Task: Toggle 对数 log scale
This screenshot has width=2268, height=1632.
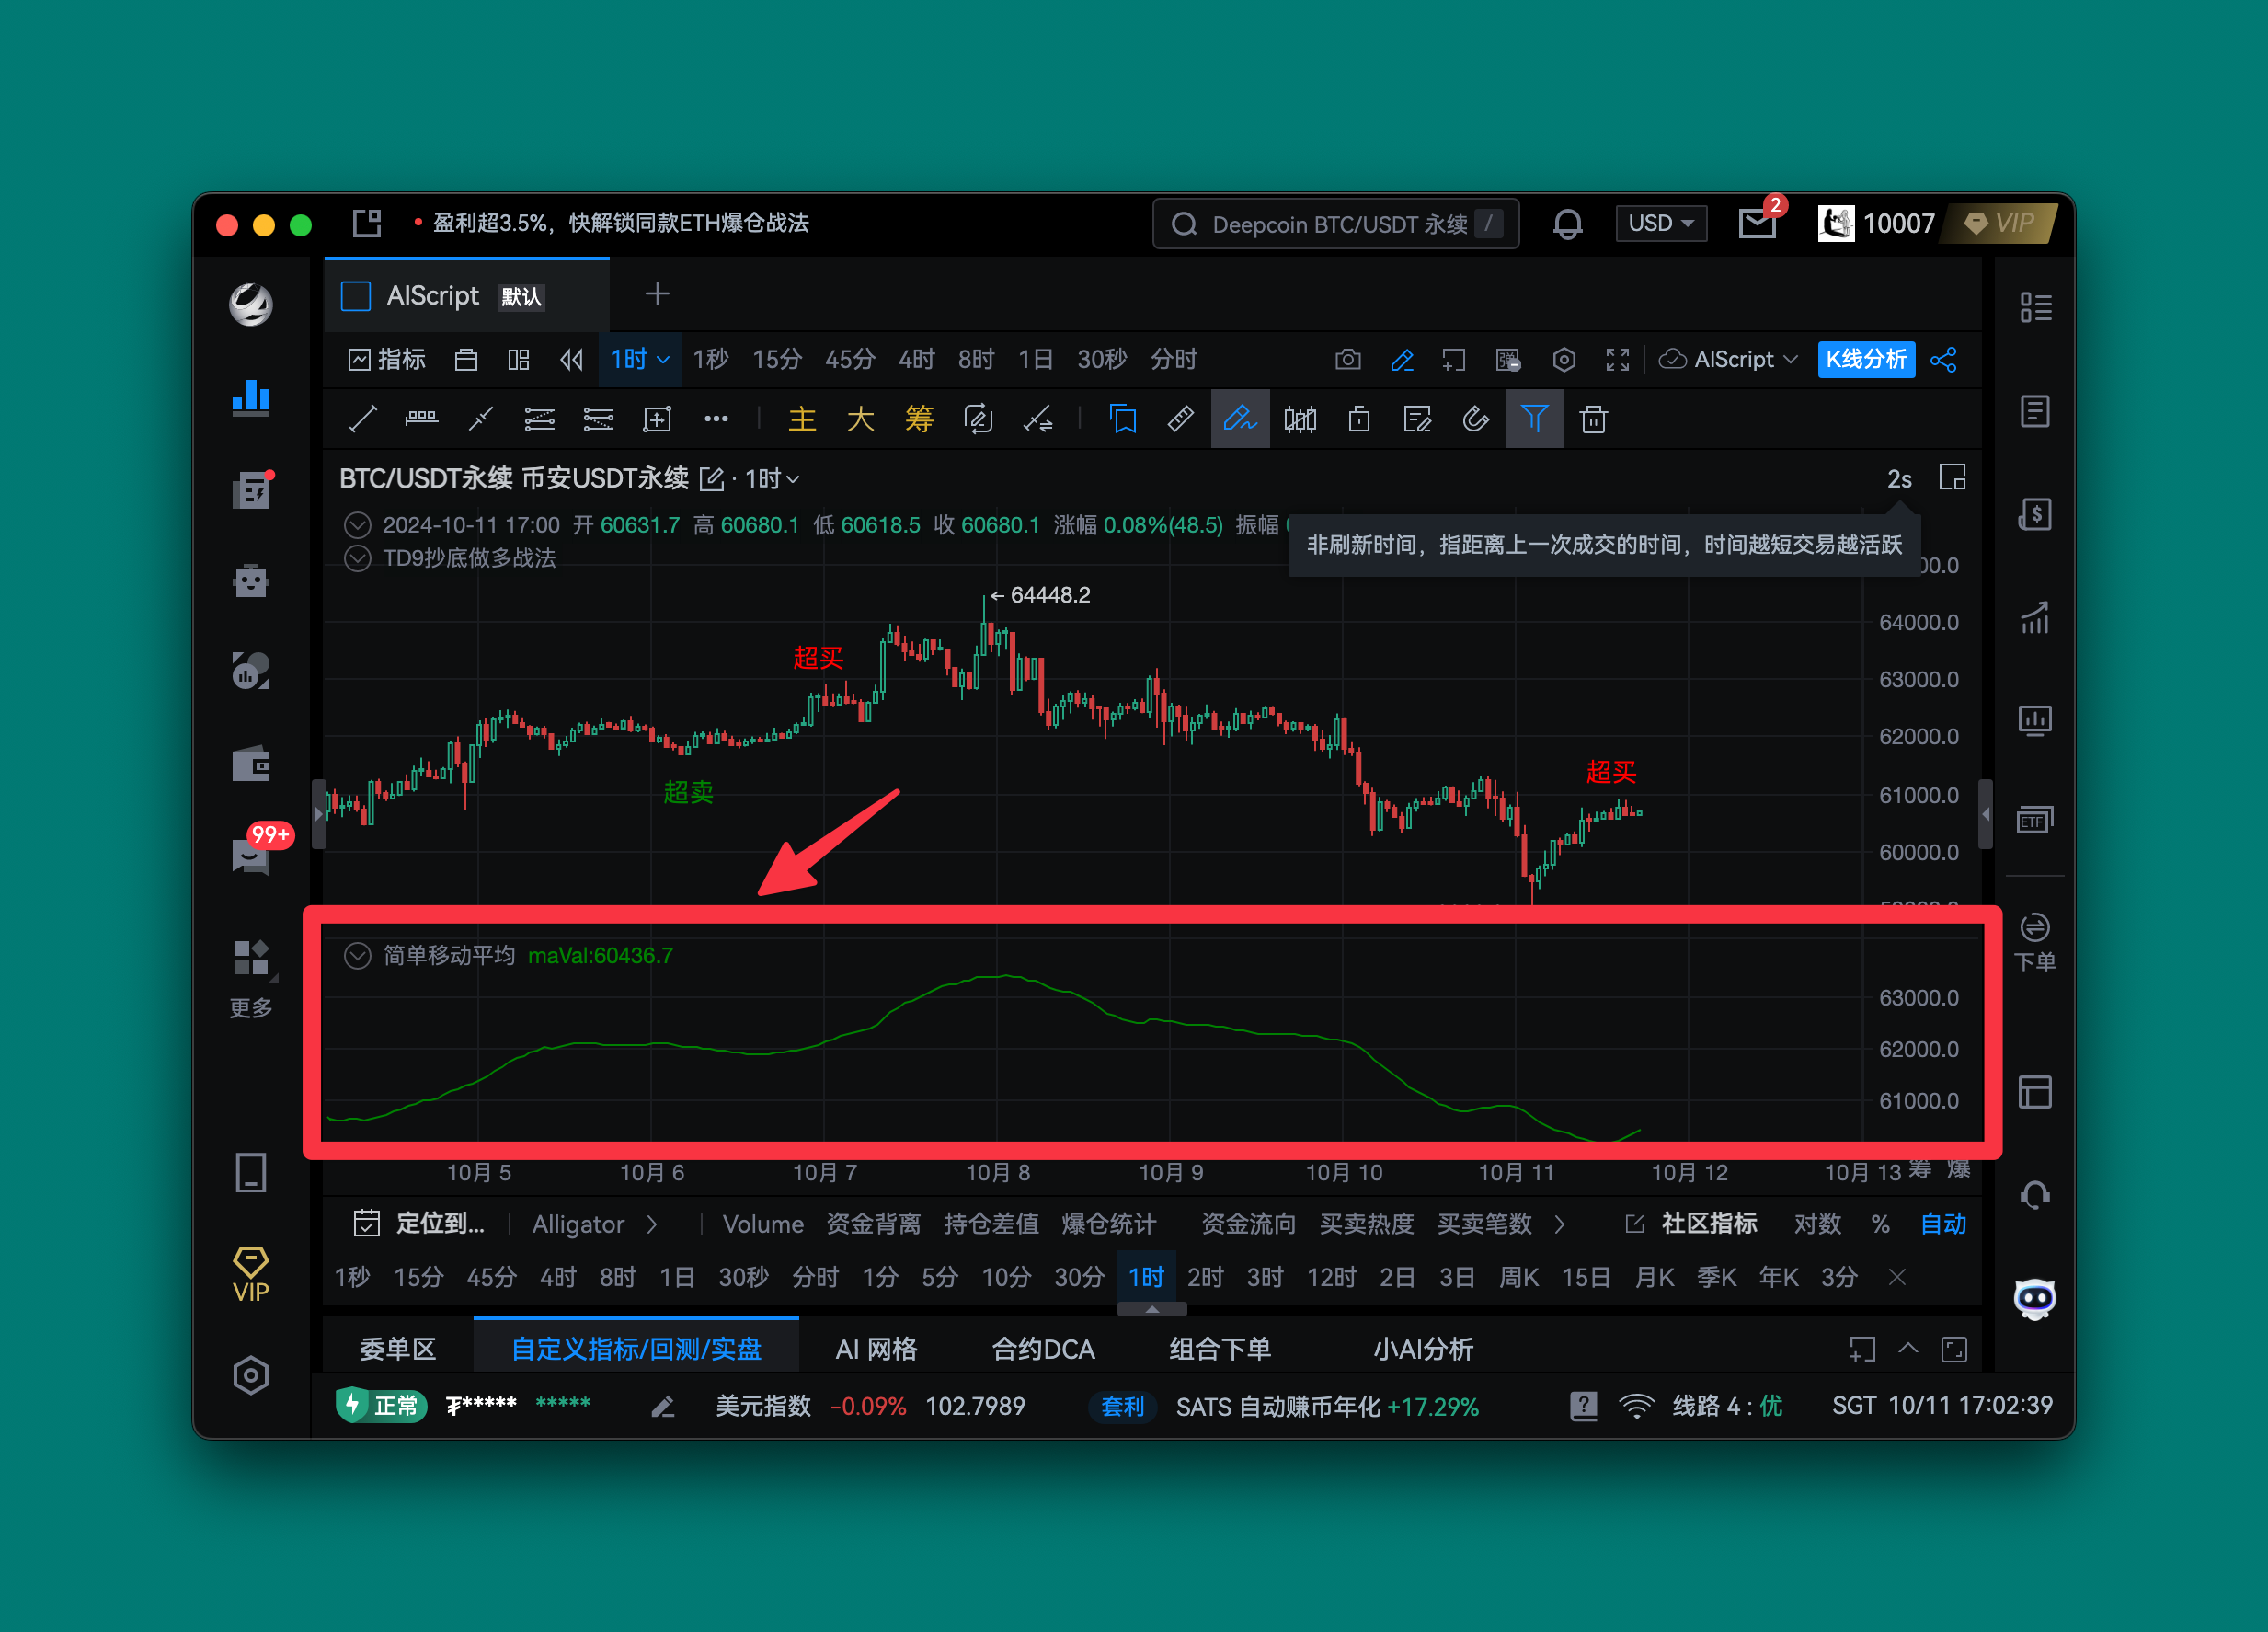Action: tap(1817, 1224)
